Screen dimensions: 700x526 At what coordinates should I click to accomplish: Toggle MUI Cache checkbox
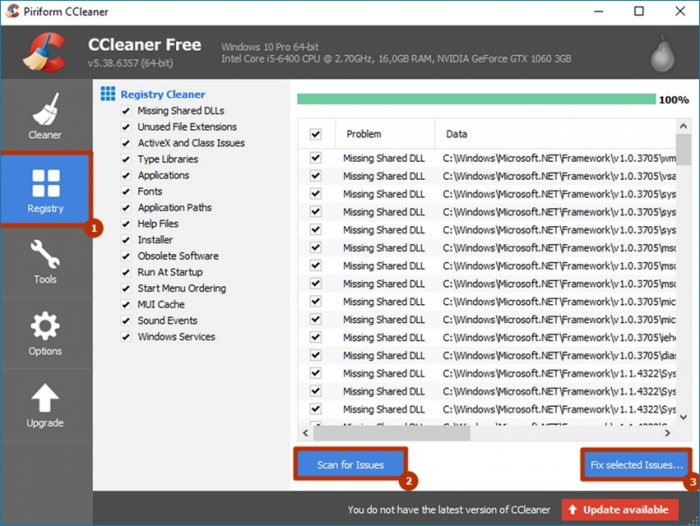pyautogui.click(x=126, y=305)
